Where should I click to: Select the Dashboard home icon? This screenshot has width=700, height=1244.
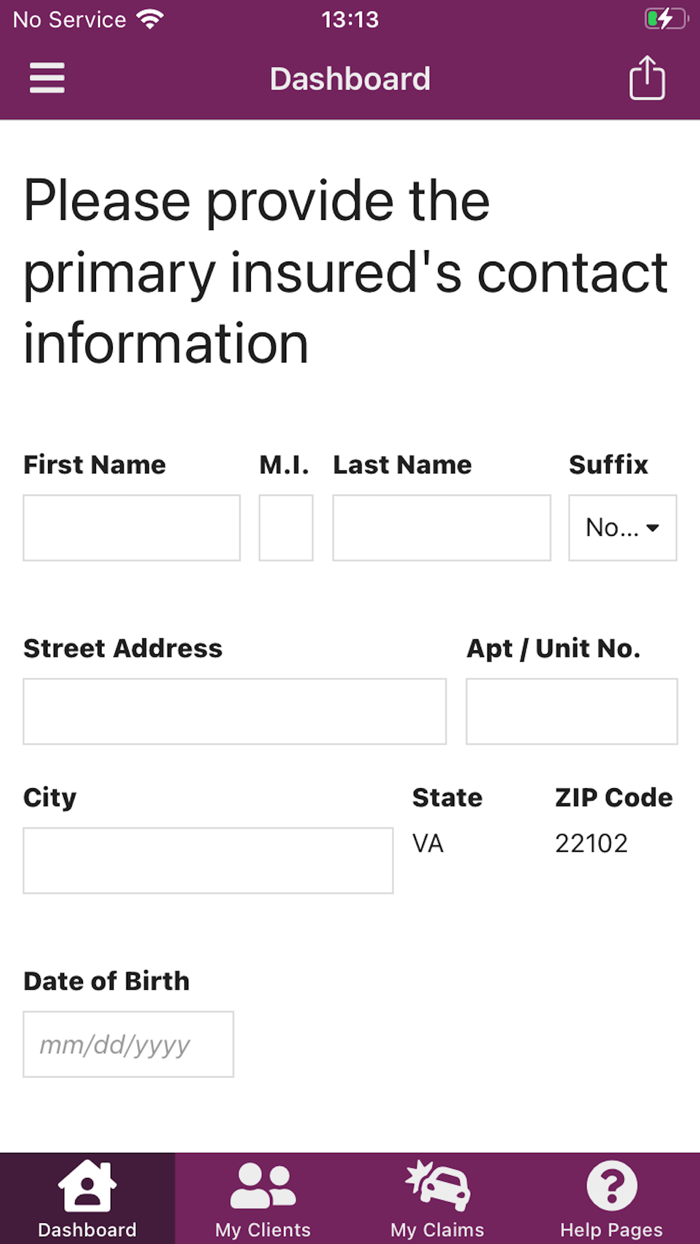tap(87, 1185)
